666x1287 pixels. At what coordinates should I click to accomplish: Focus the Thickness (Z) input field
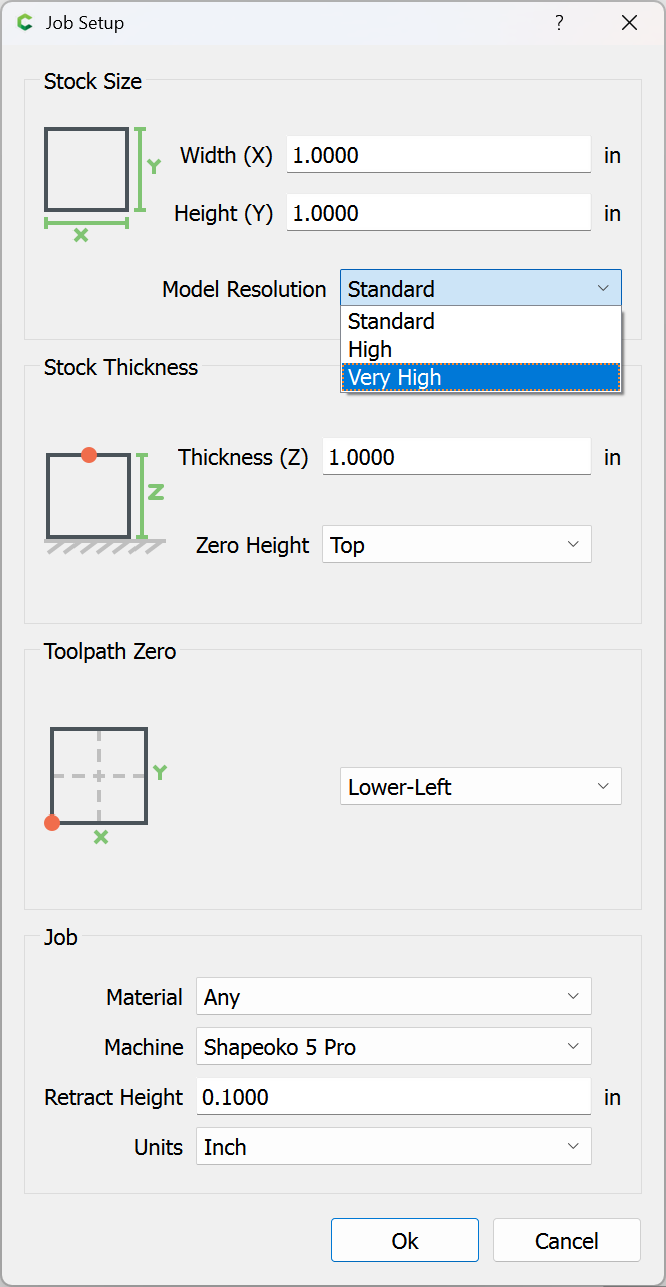coord(456,457)
